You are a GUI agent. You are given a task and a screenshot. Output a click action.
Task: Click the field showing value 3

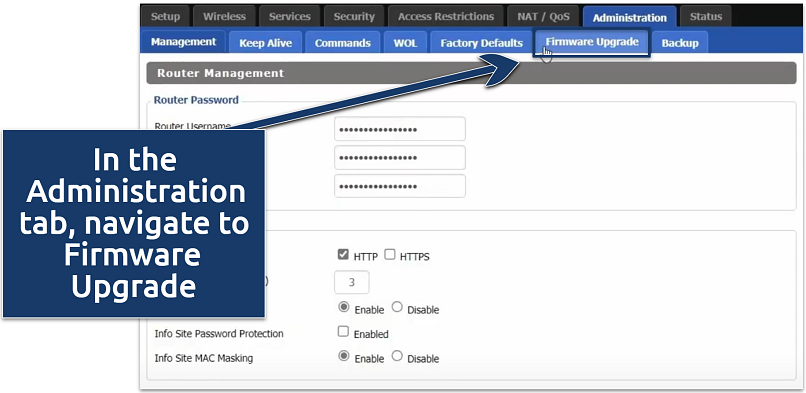pyautogui.click(x=352, y=282)
